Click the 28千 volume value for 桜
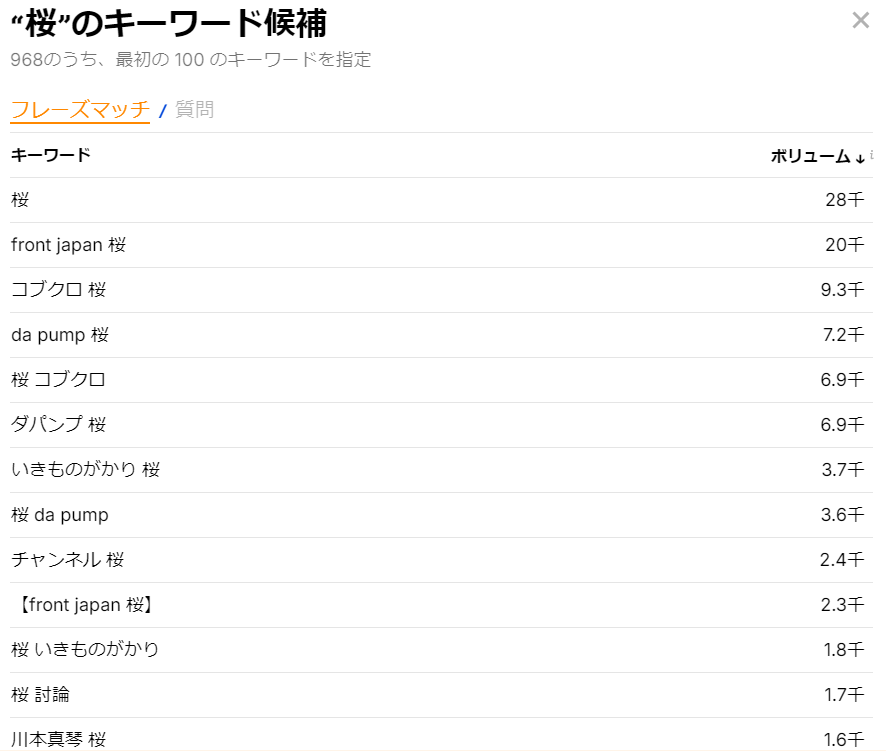The width and height of the screenshot is (886, 751). pos(847,200)
